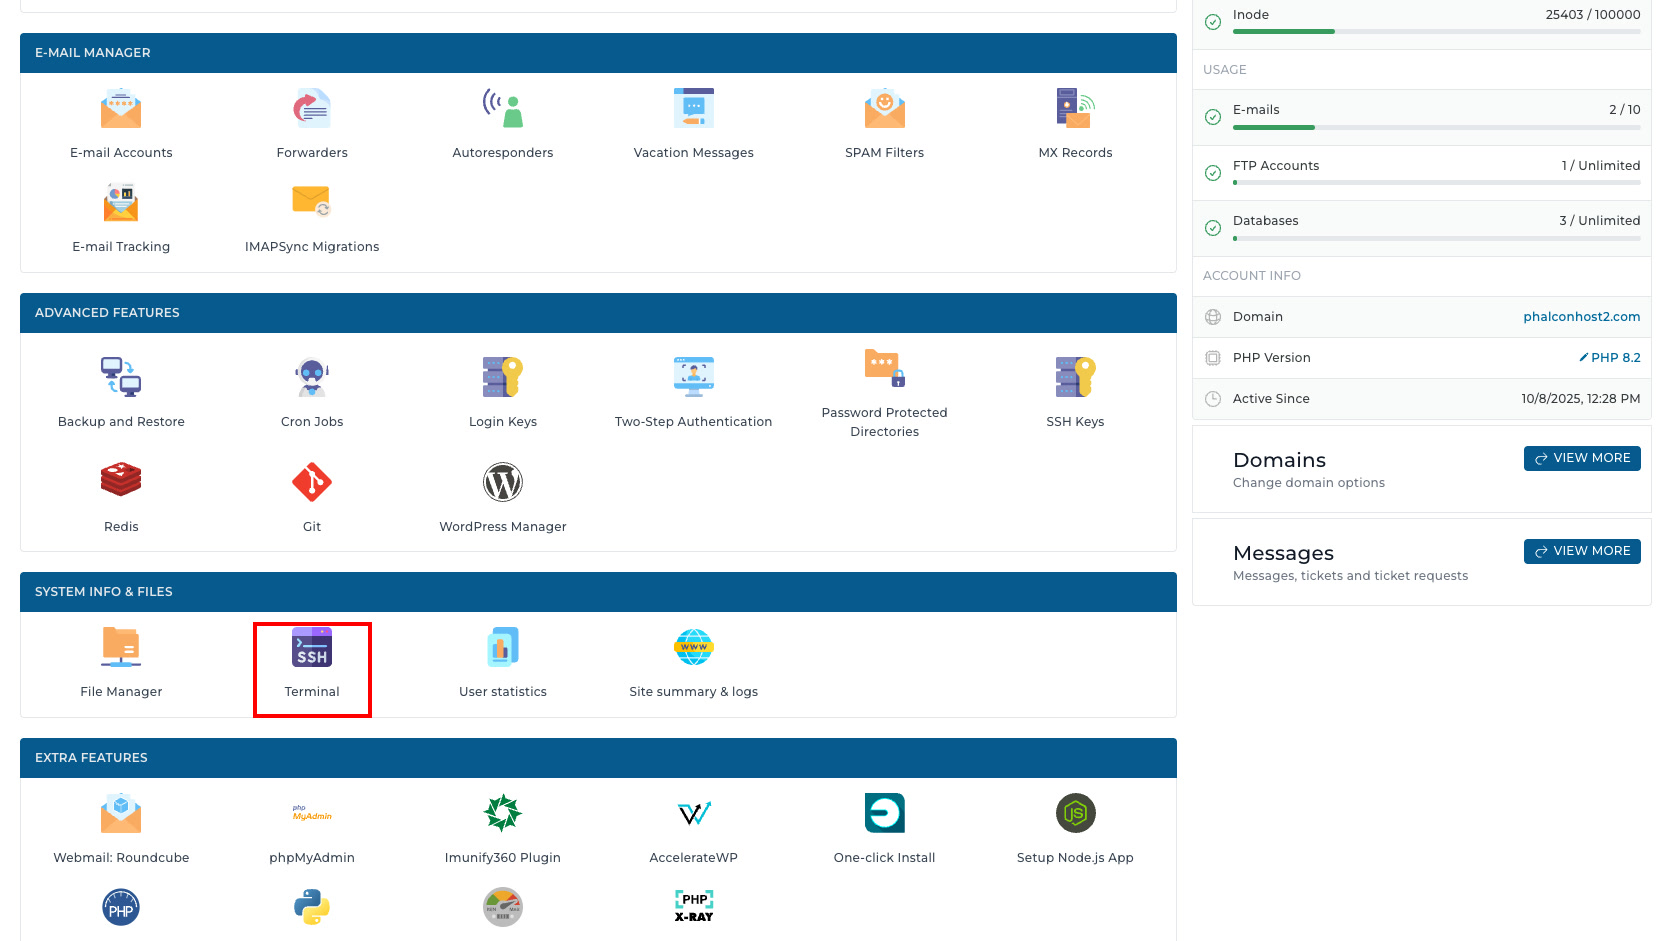Image resolution: width=1672 pixels, height=941 pixels.
Task: Launch the SSH Terminal
Action: click(x=312, y=664)
